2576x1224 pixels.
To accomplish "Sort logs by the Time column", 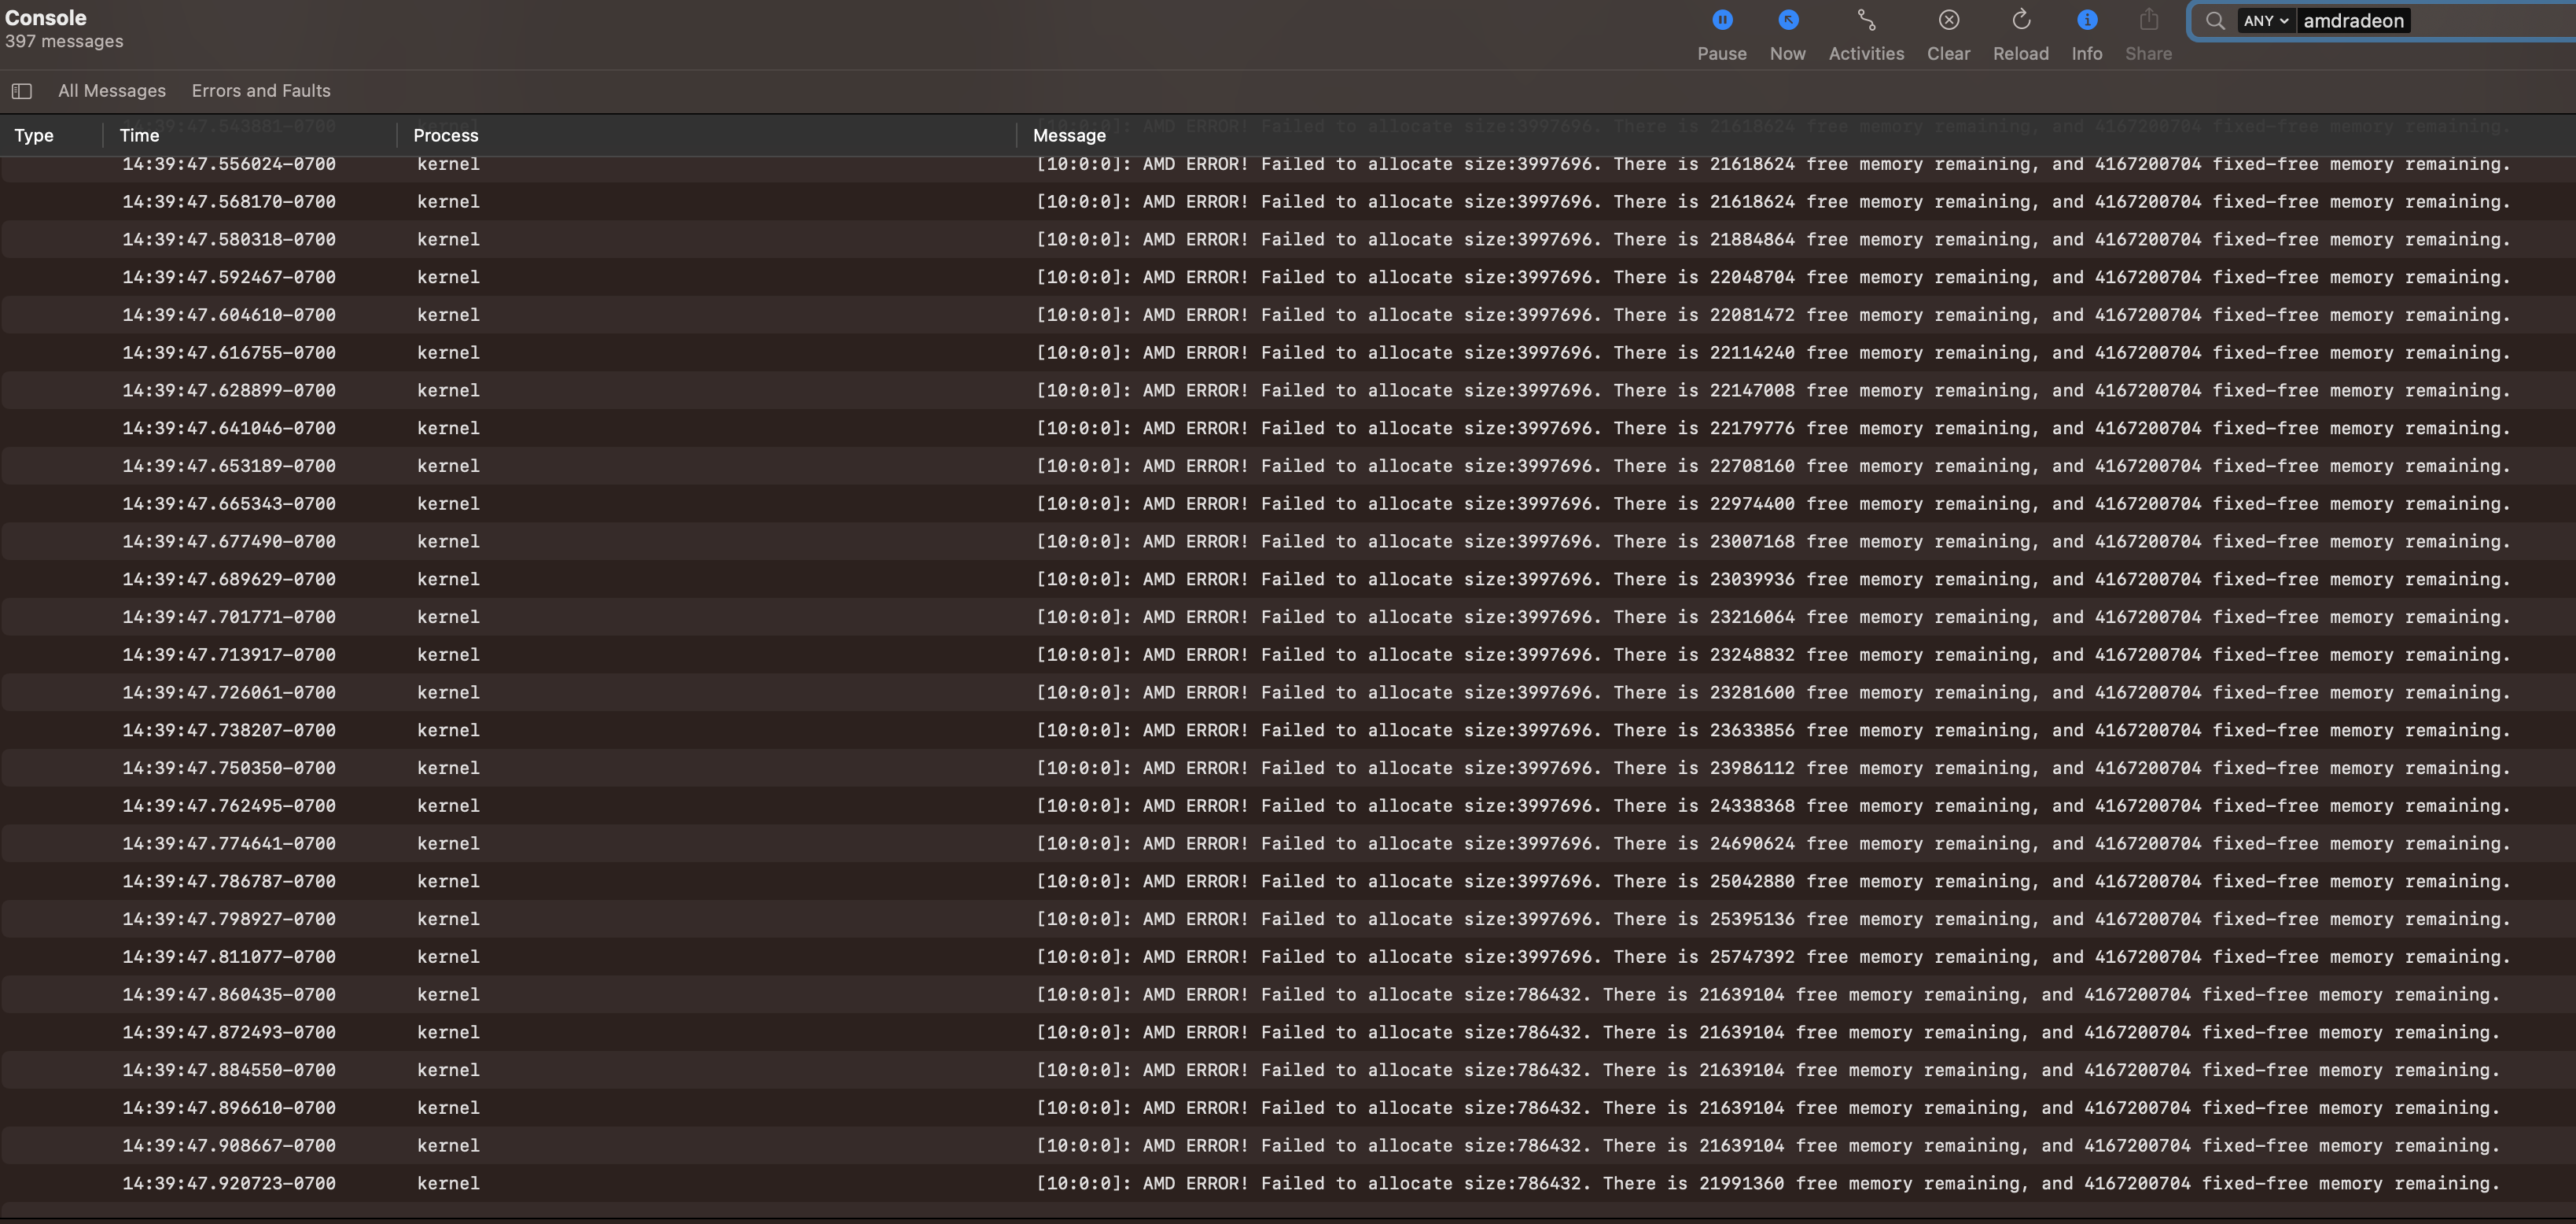I will point(140,135).
